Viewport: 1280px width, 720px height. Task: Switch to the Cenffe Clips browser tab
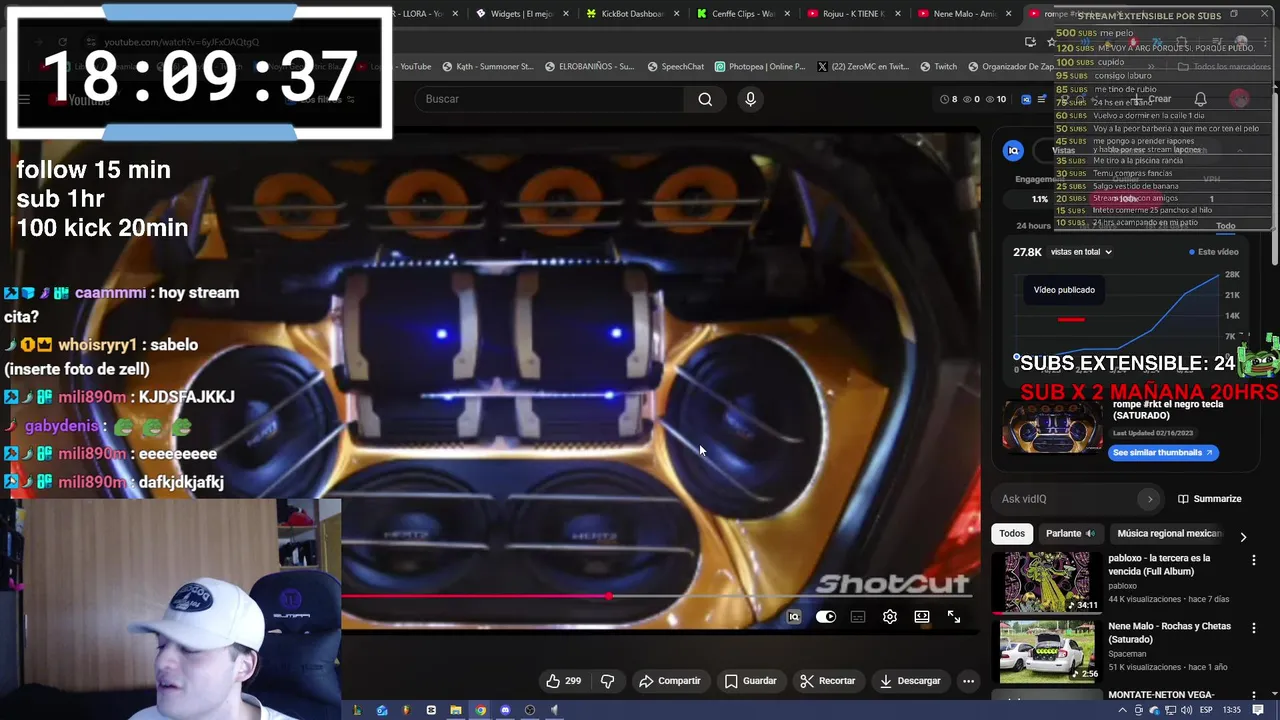pos(740,14)
